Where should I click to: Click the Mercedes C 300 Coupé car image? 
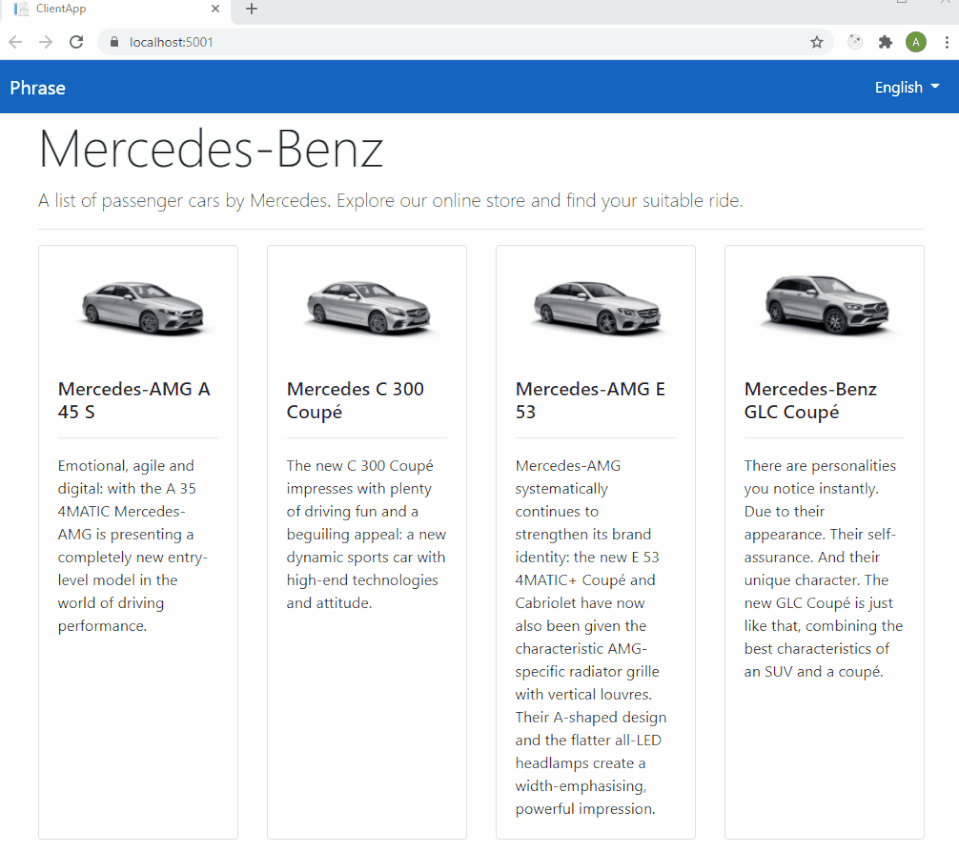(x=369, y=307)
